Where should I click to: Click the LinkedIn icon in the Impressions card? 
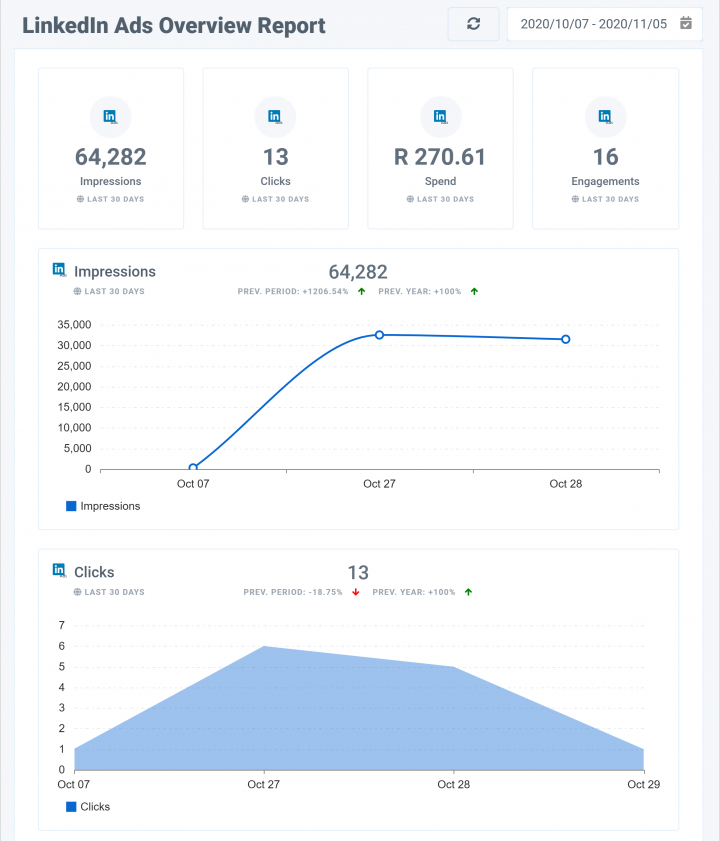tap(110, 116)
